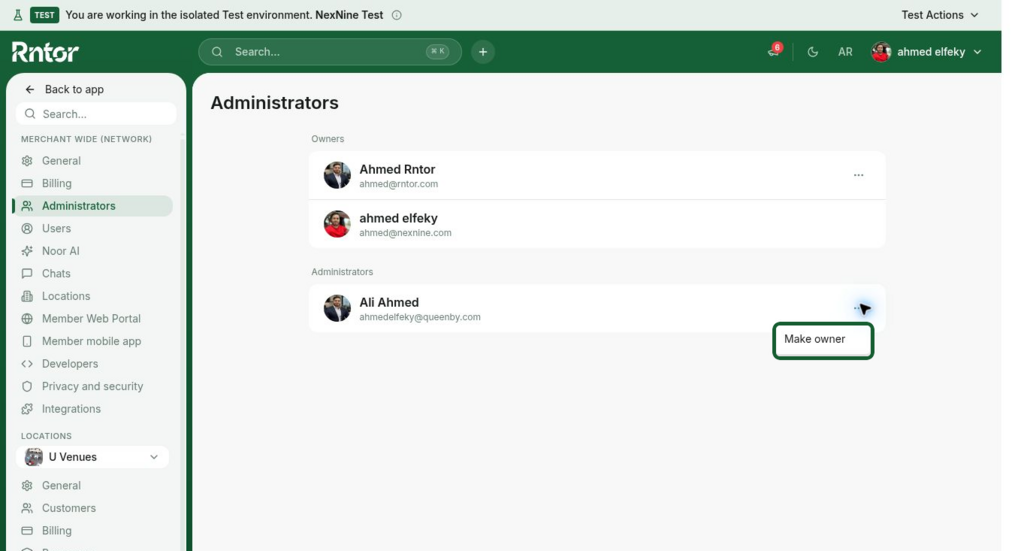Click the user circle icon beside Users

pos(27,228)
